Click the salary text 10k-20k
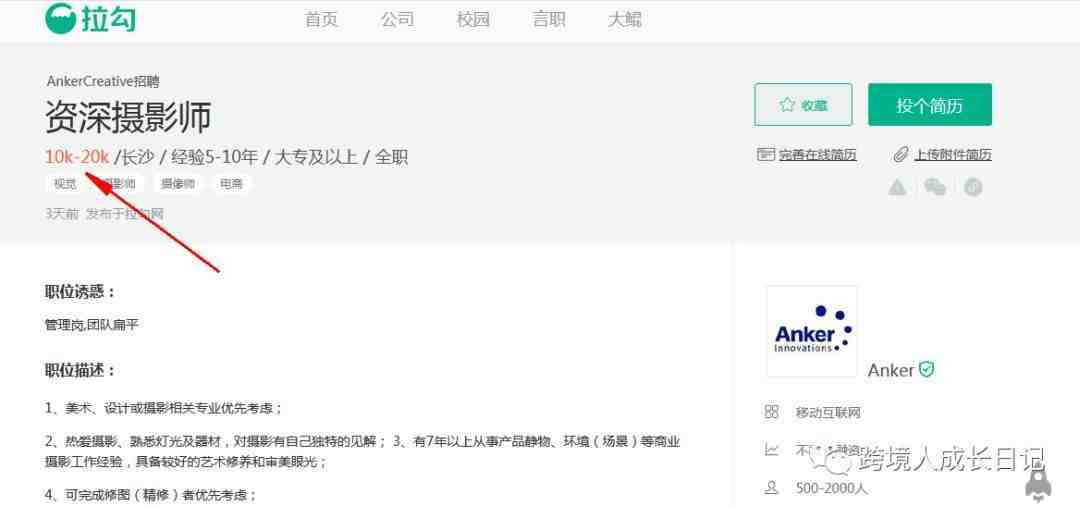Viewport: 1080px width, 506px height. tap(77, 157)
